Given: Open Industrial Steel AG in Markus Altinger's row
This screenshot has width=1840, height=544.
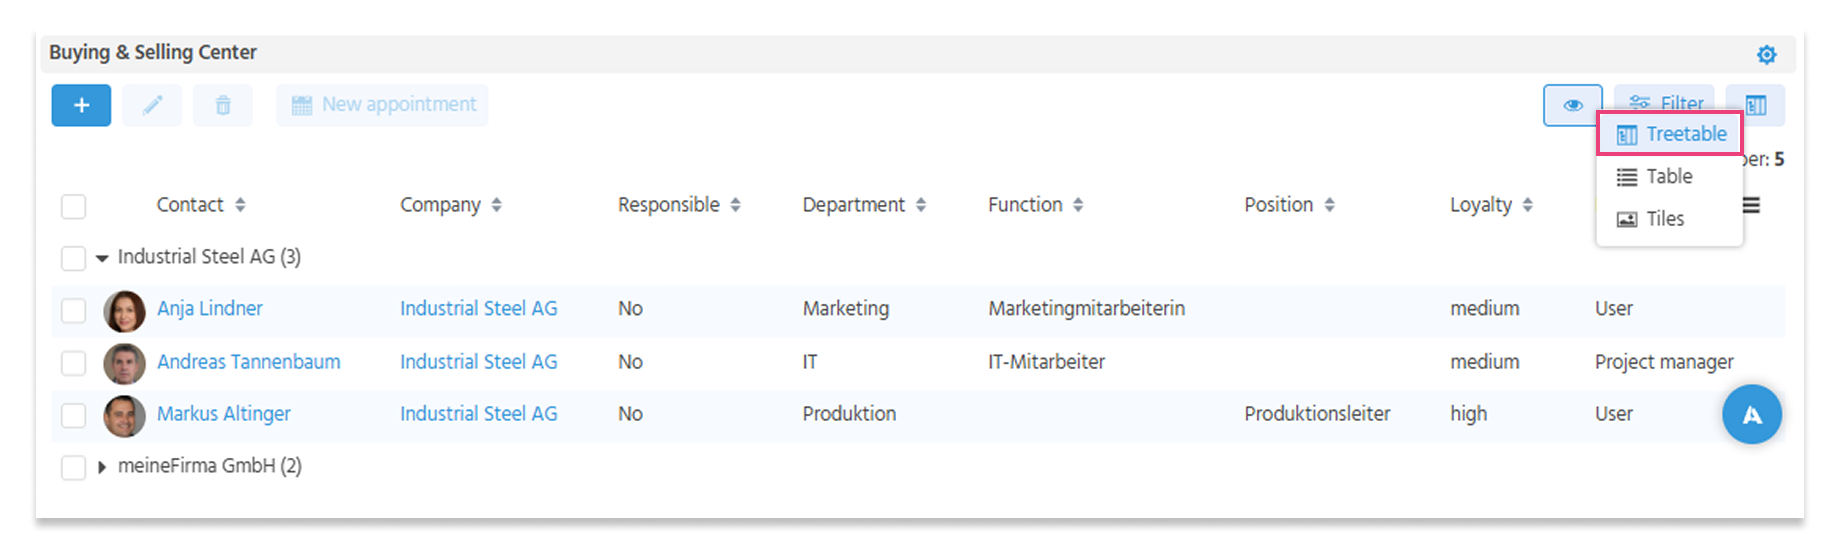Looking at the screenshot, I should [x=479, y=414].
